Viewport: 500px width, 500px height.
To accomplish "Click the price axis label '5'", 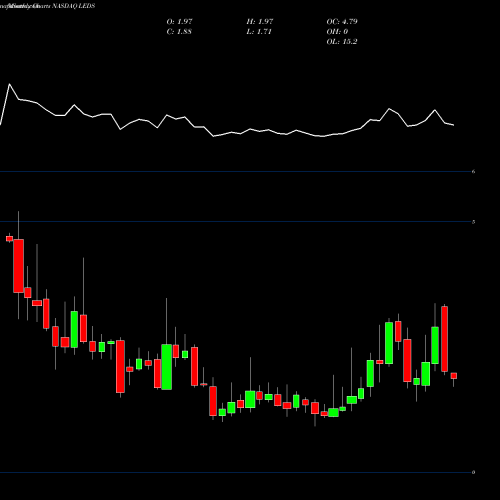I will point(473,222).
